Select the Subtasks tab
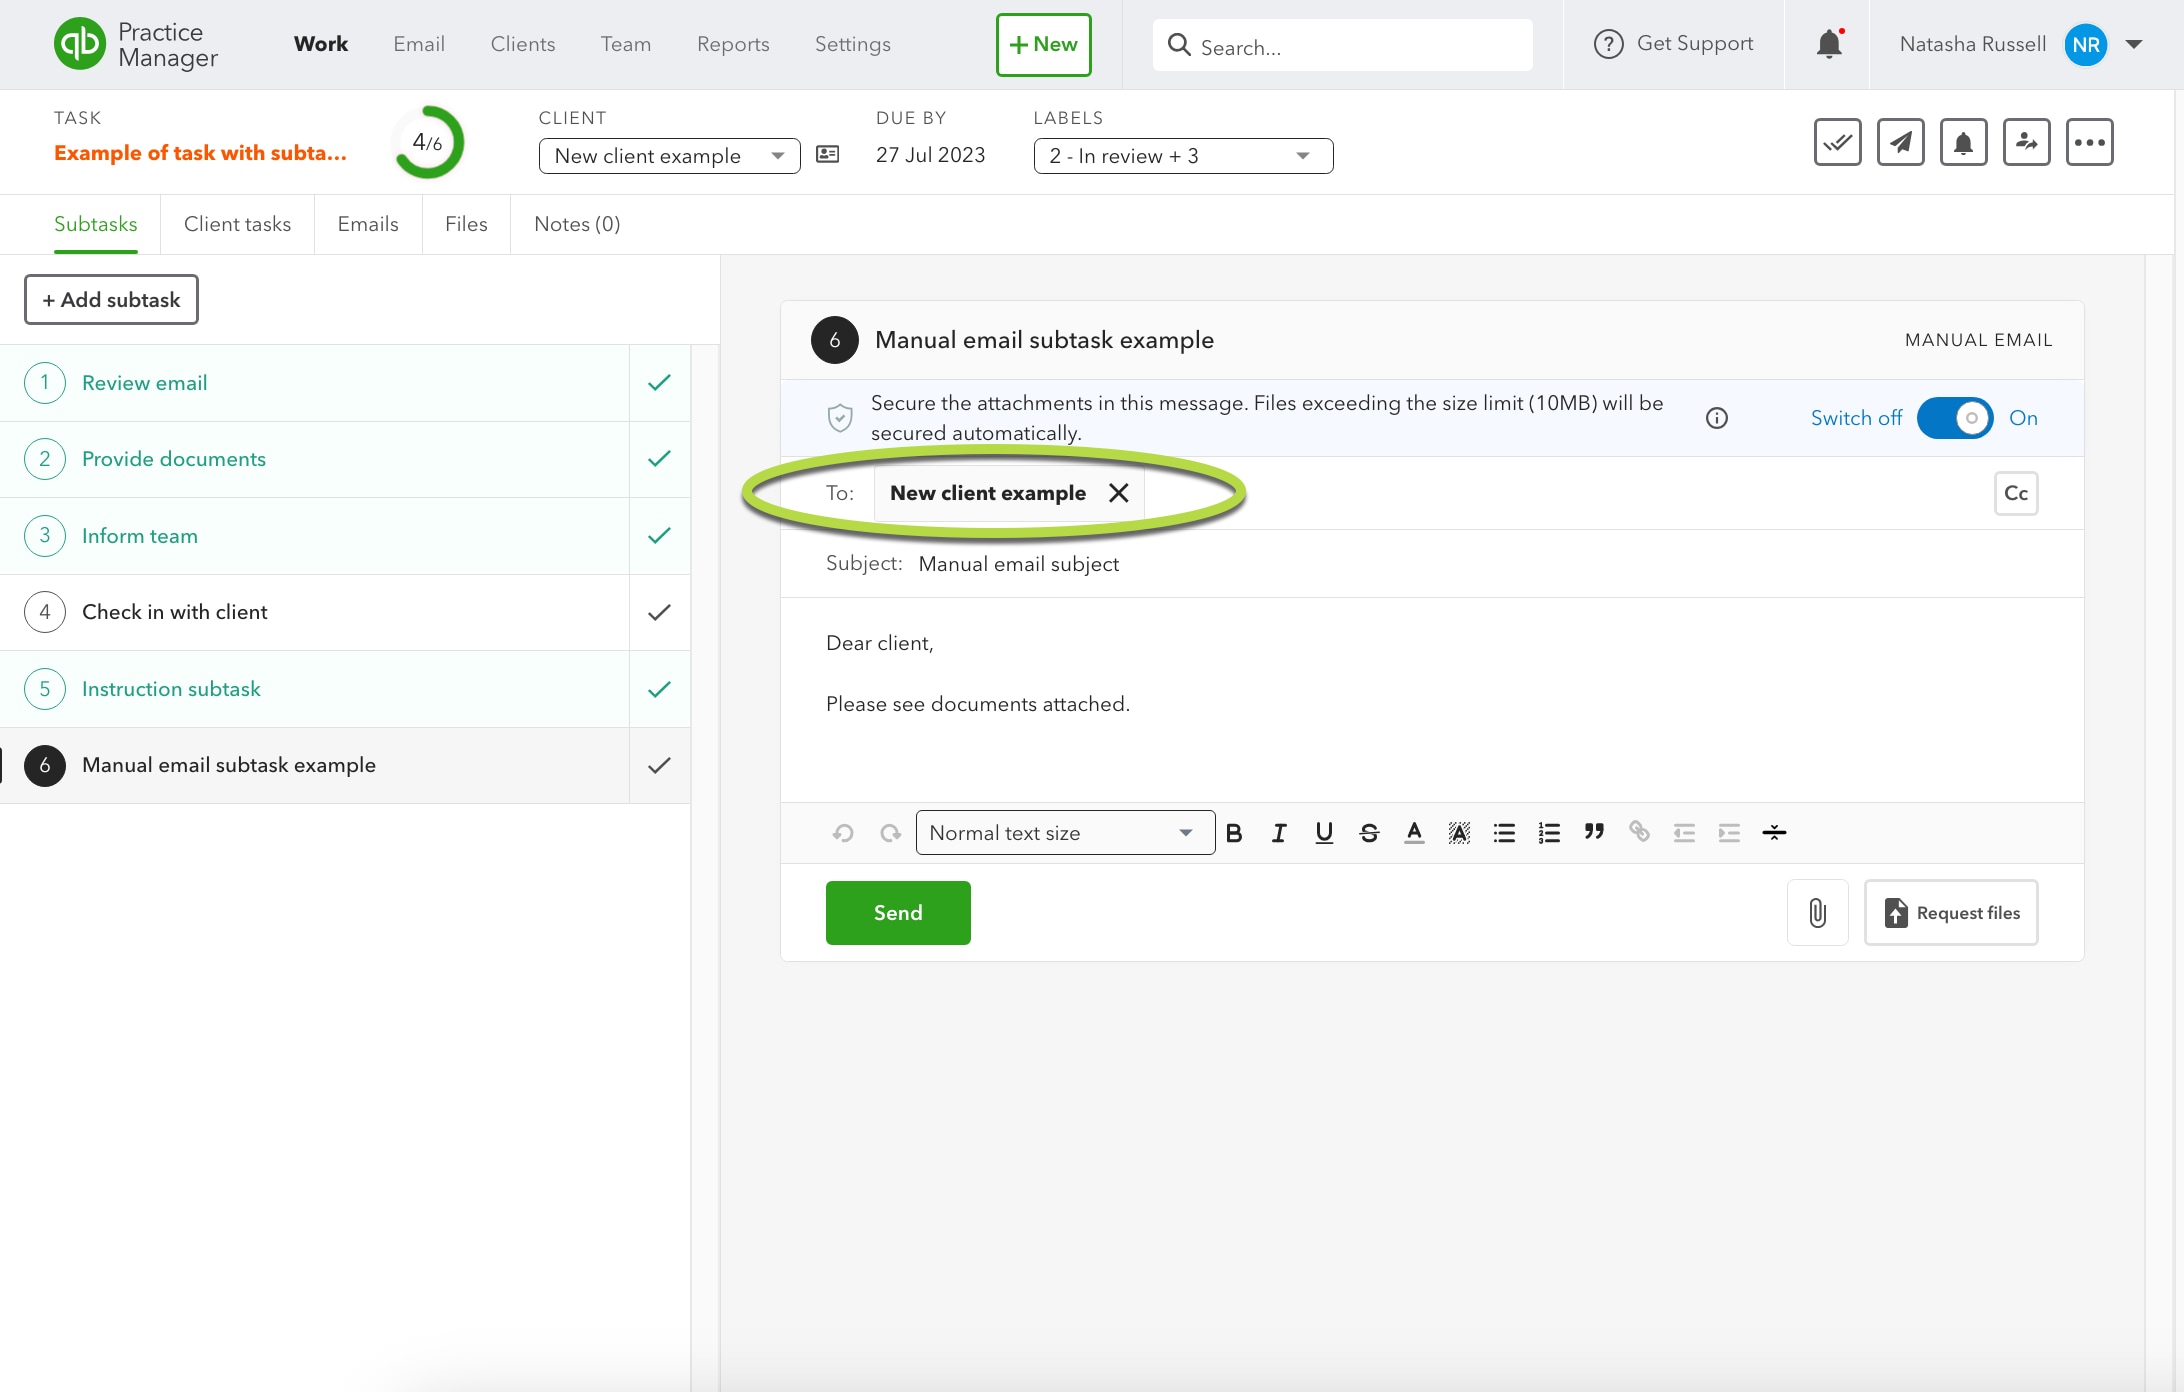The height and width of the screenshot is (1392, 2184). pyautogui.click(x=96, y=224)
